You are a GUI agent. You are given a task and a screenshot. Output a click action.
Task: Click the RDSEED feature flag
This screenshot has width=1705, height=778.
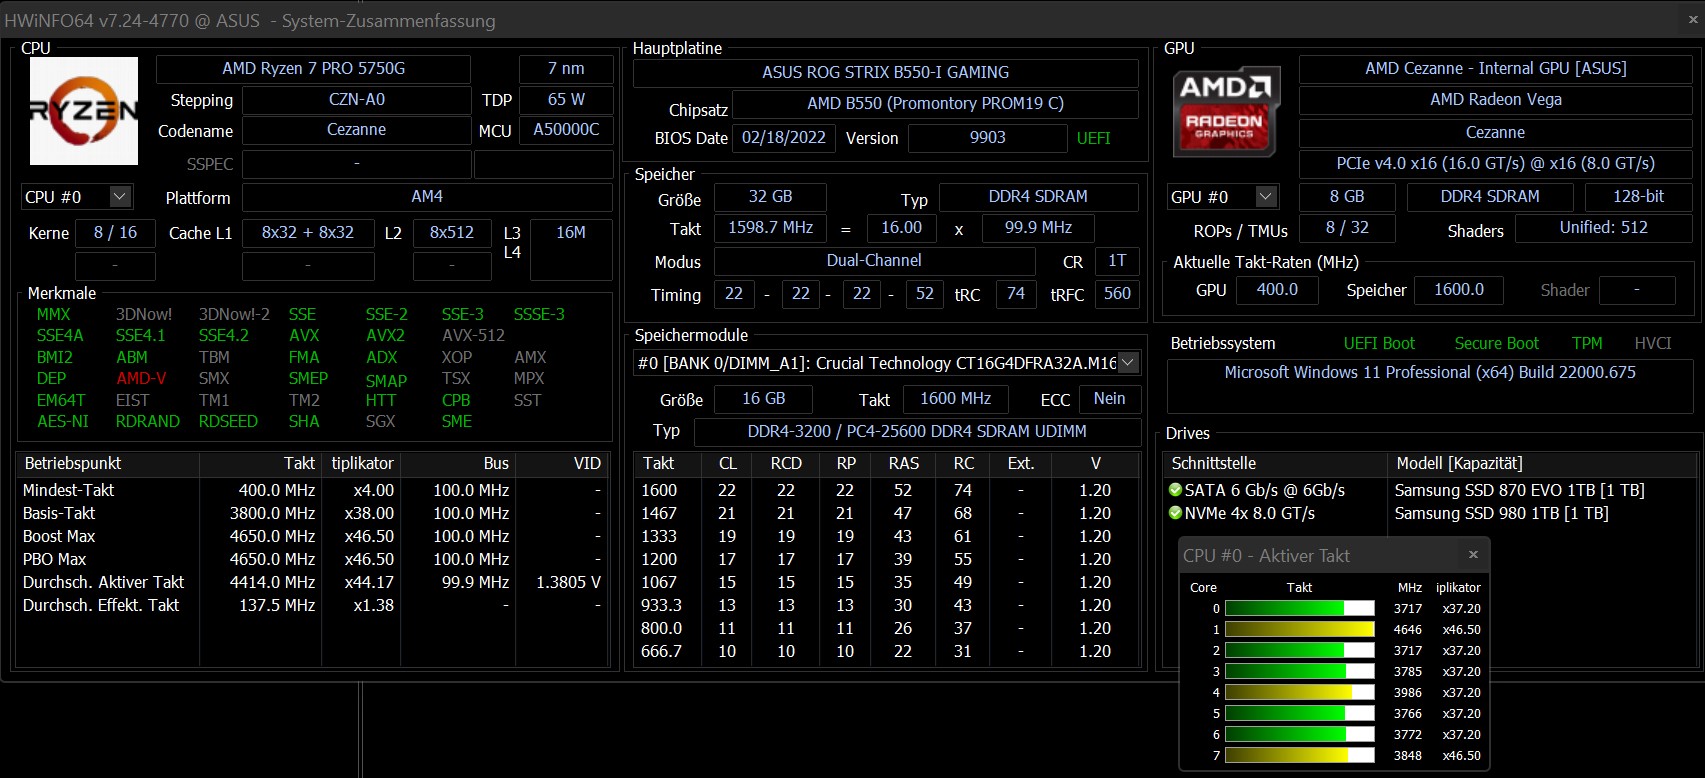click(228, 422)
